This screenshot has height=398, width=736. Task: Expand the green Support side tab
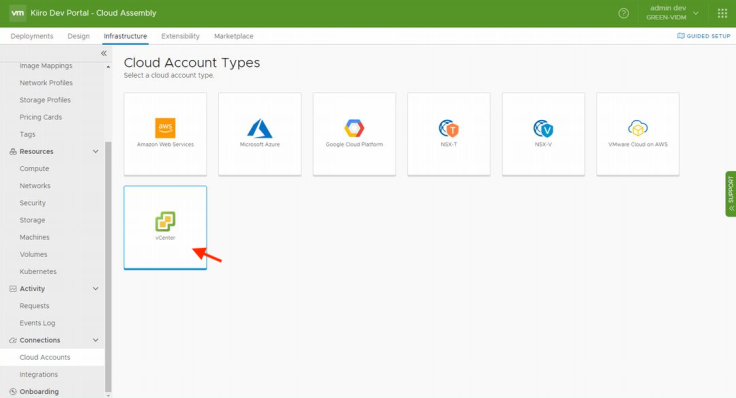(730, 194)
